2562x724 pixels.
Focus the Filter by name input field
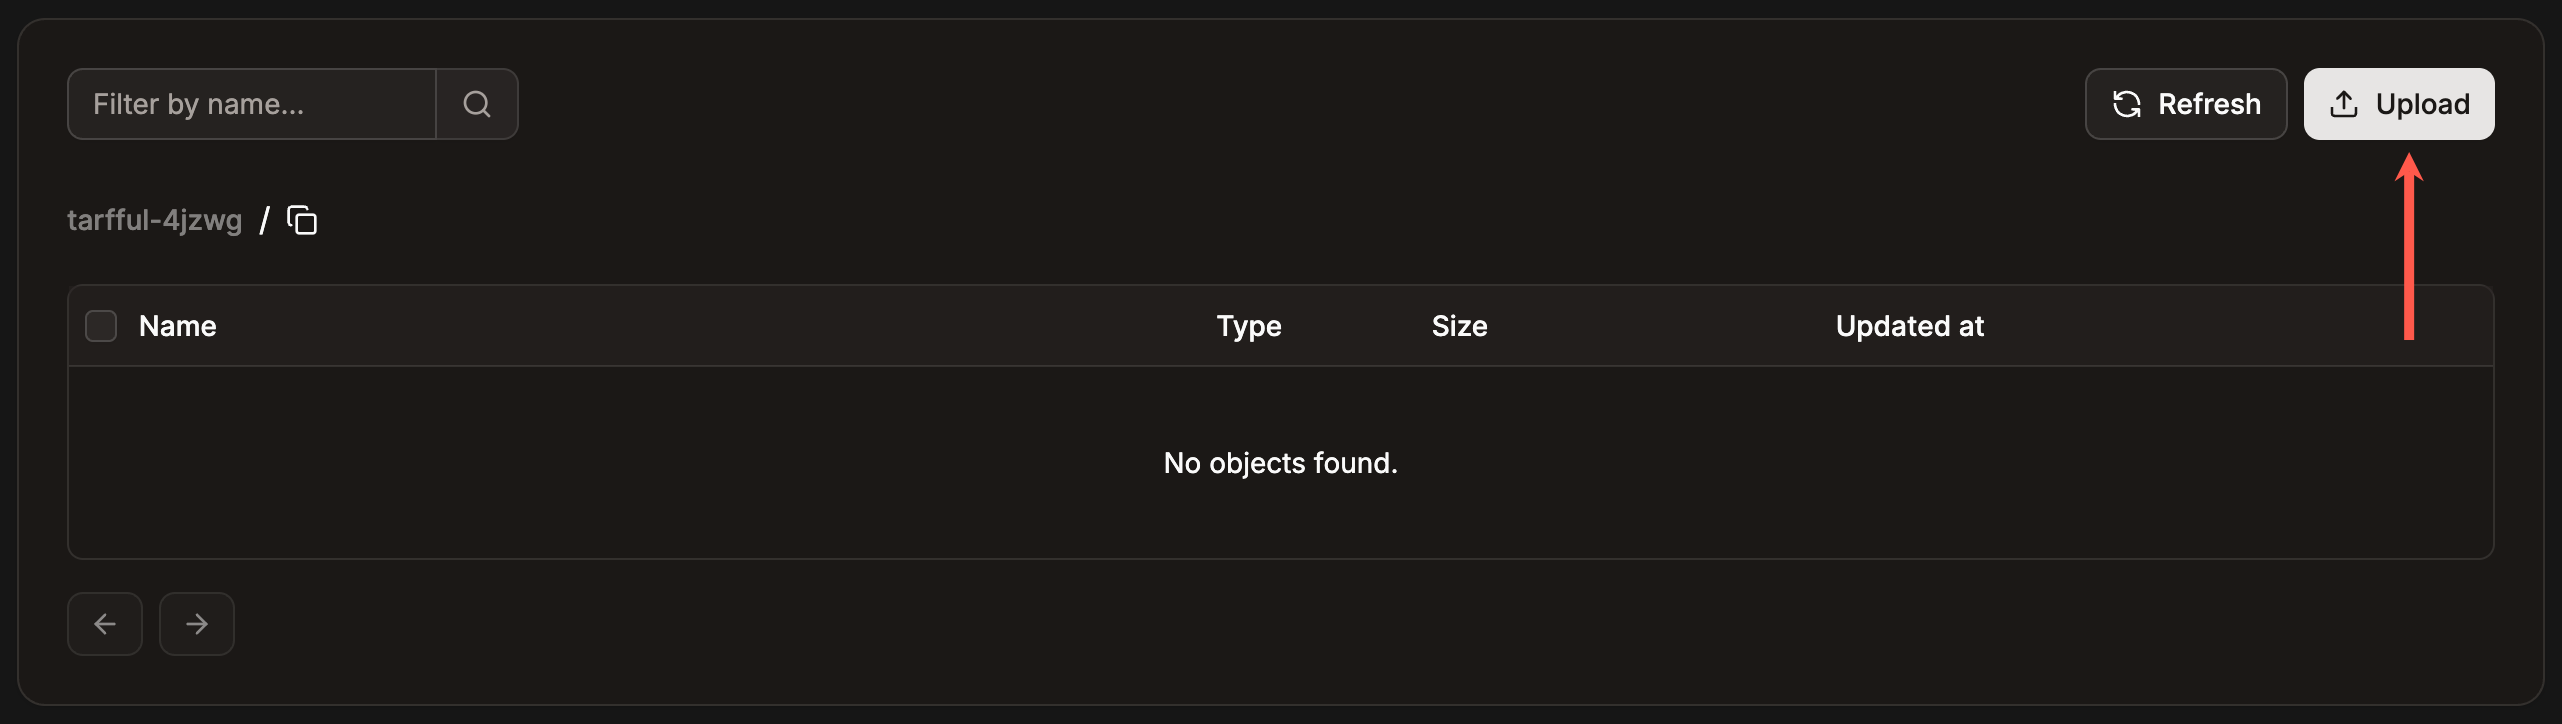[x=250, y=103]
